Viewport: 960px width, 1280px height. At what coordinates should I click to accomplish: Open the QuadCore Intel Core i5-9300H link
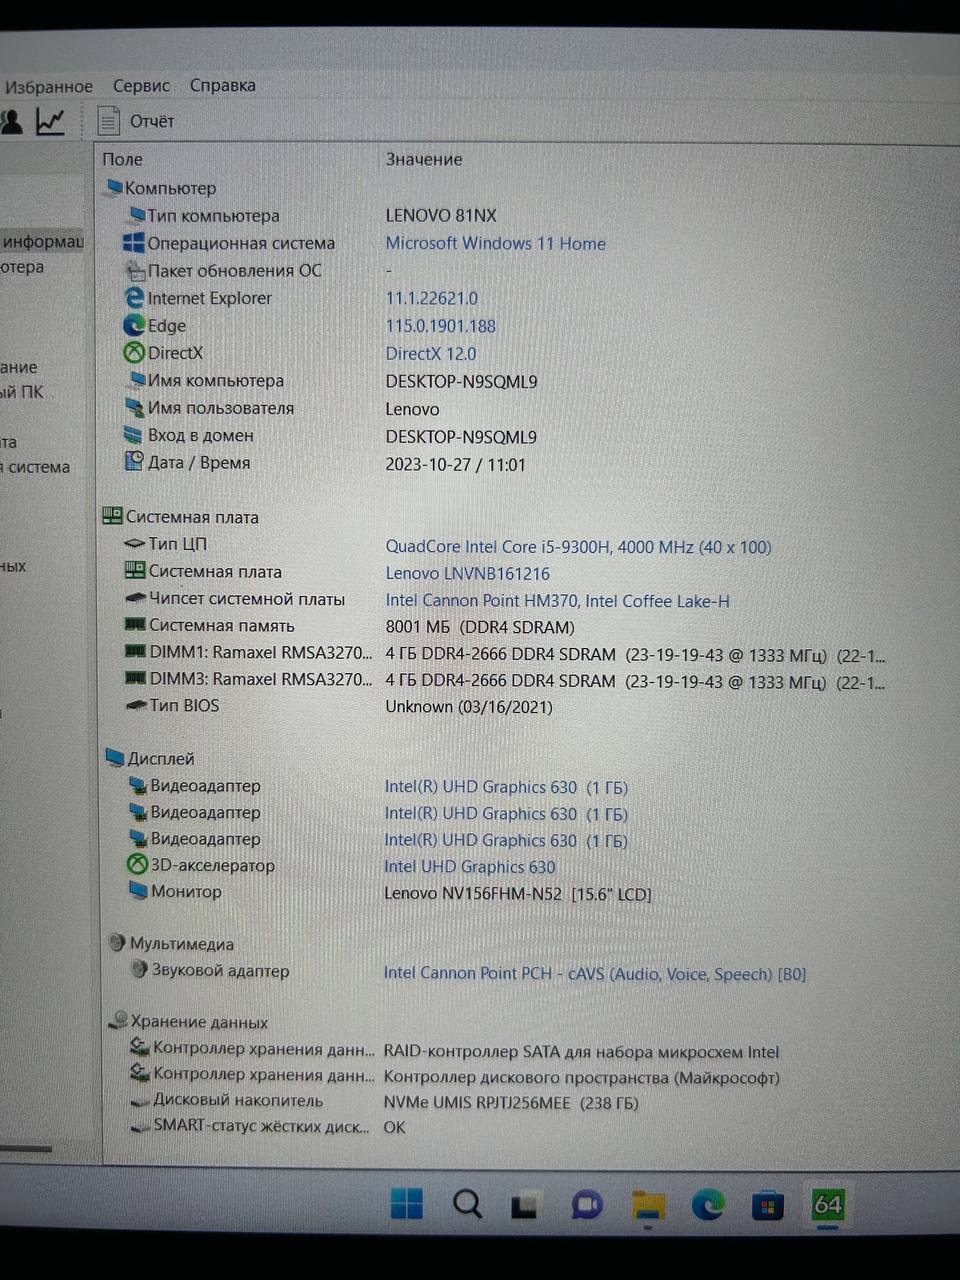click(578, 547)
